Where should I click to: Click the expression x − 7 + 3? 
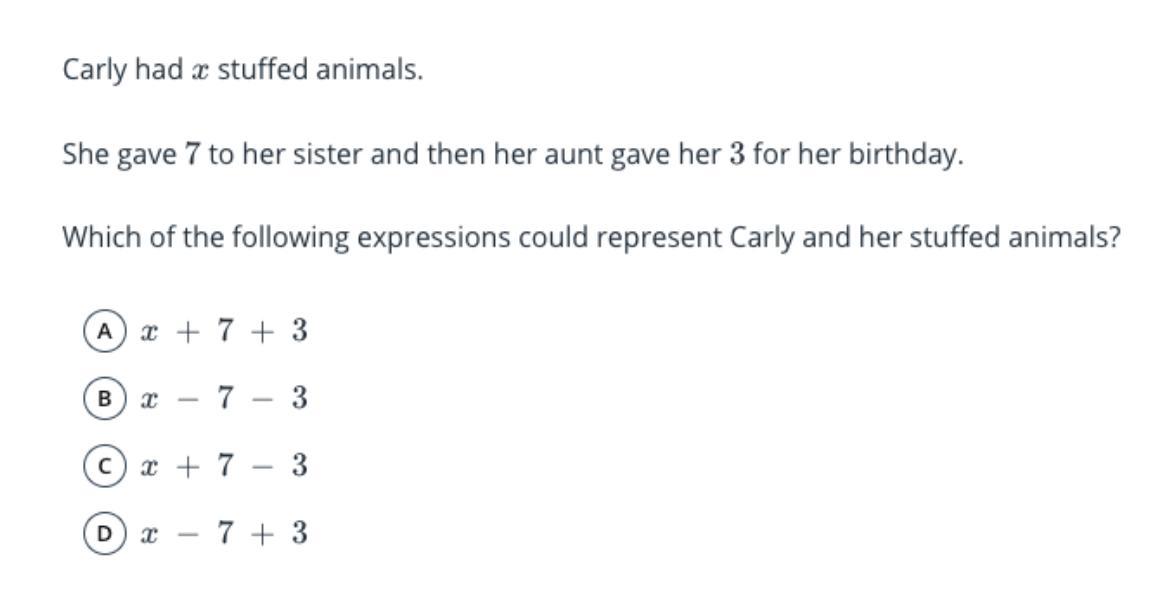point(224,533)
